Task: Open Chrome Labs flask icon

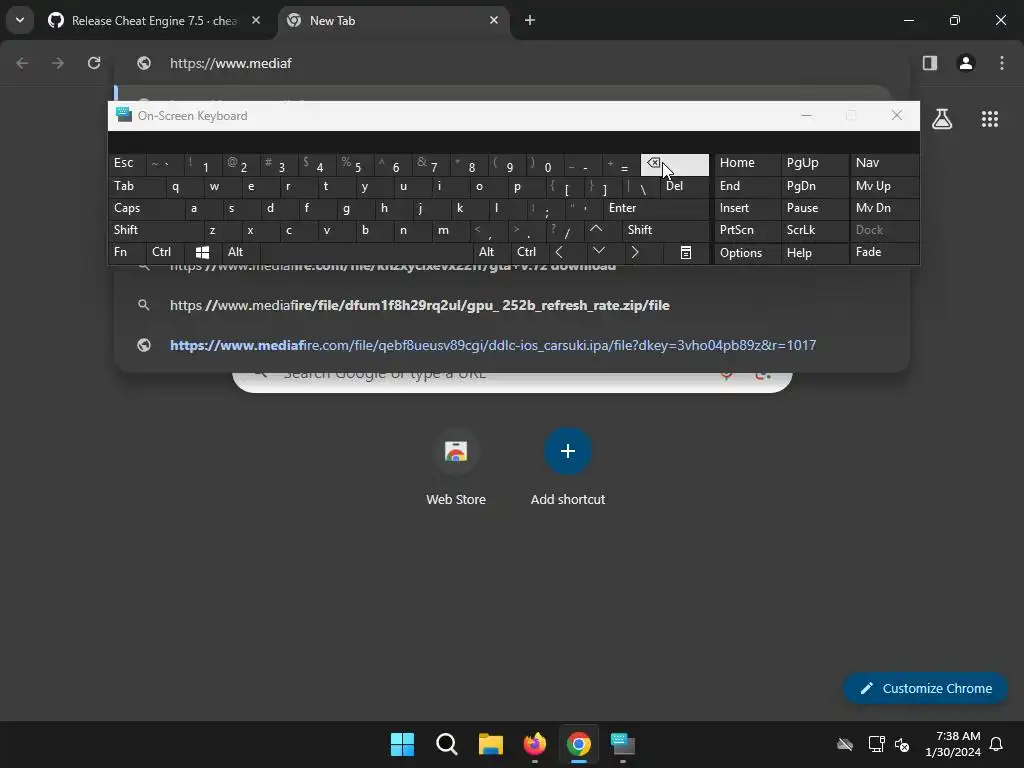Action: pos(942,119)
